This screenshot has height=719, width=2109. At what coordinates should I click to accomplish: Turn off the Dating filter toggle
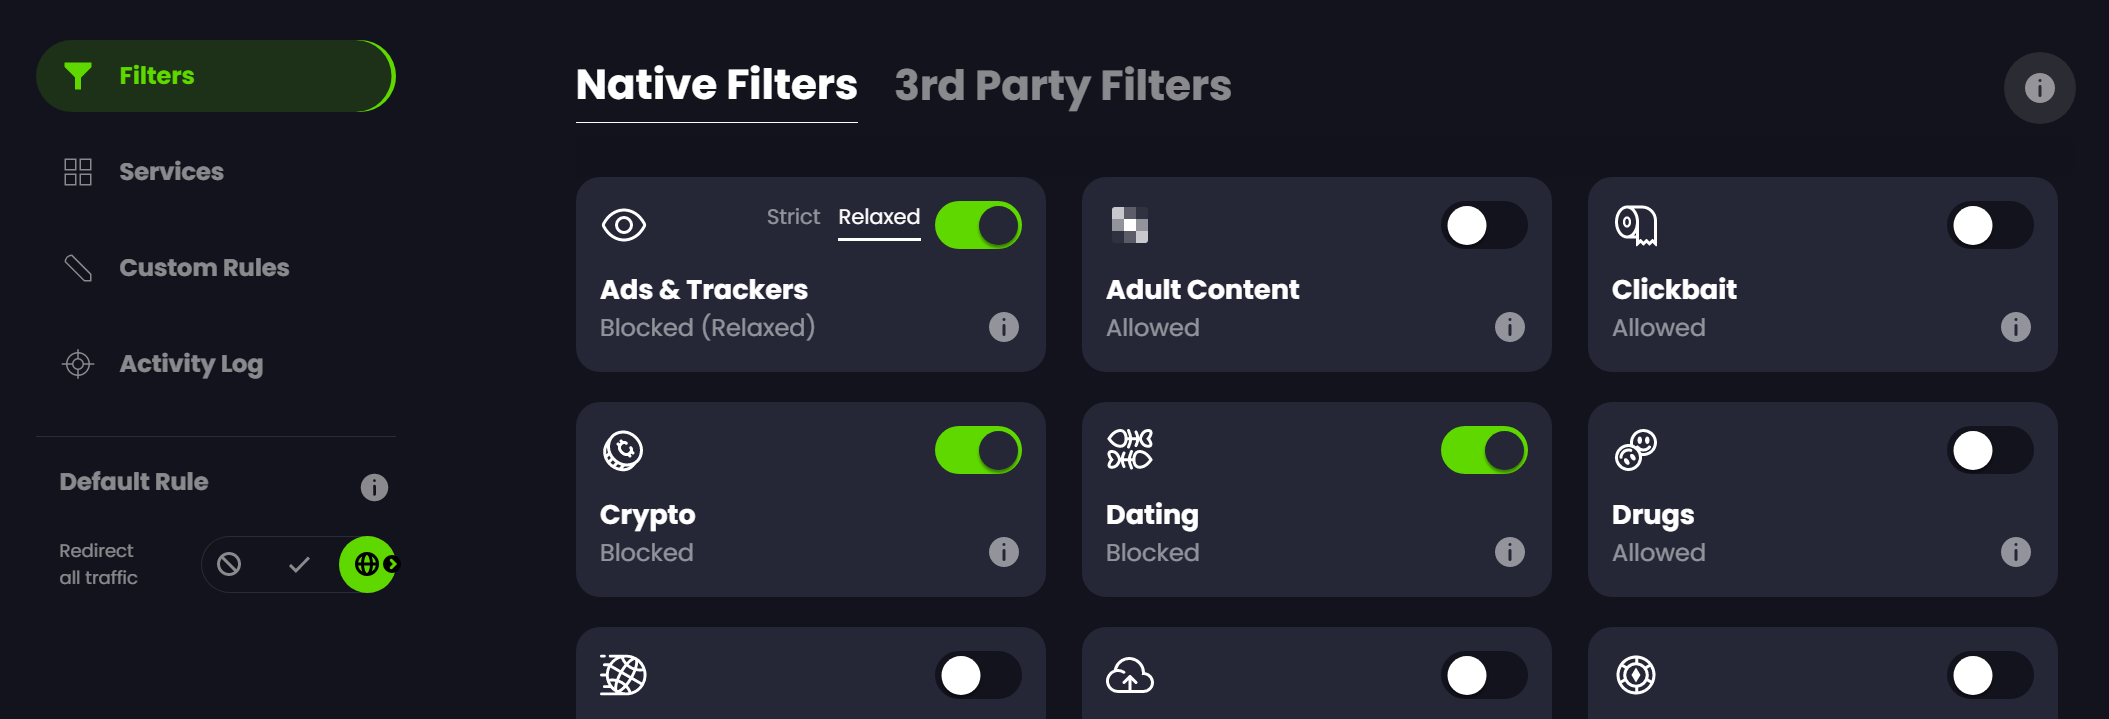click(x=1484, y=450)
